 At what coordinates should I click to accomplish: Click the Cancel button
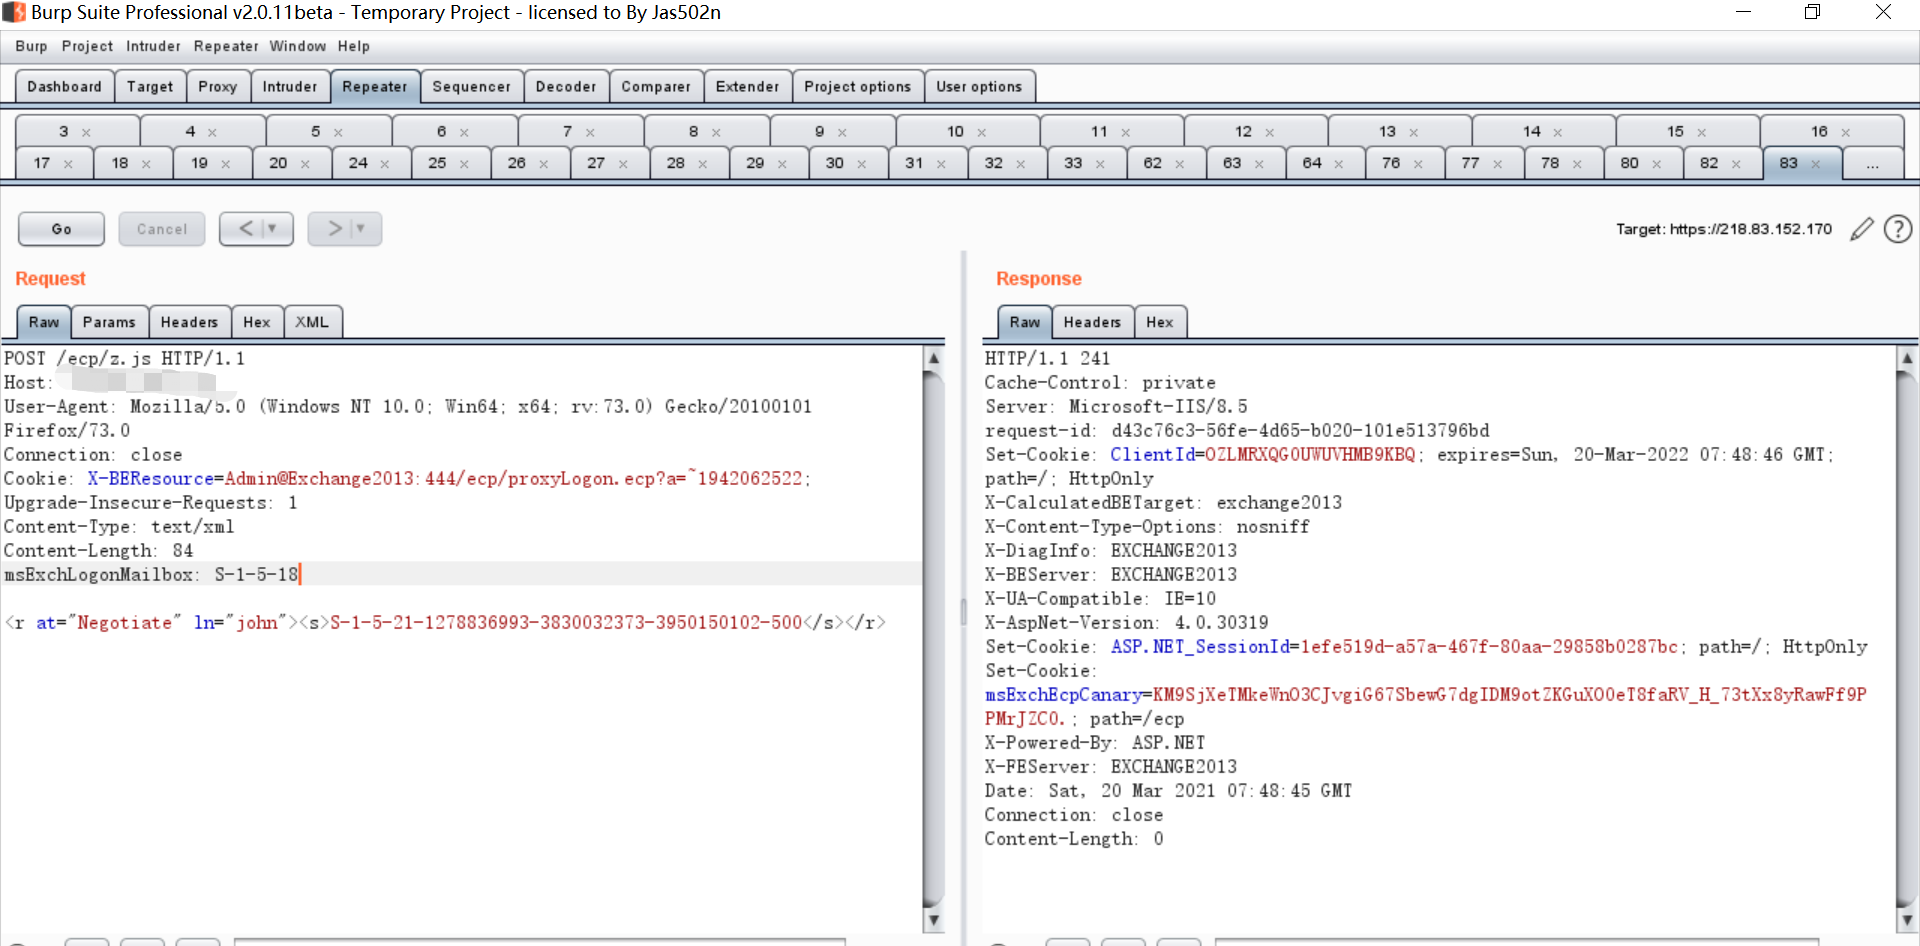tap(162, 229)
